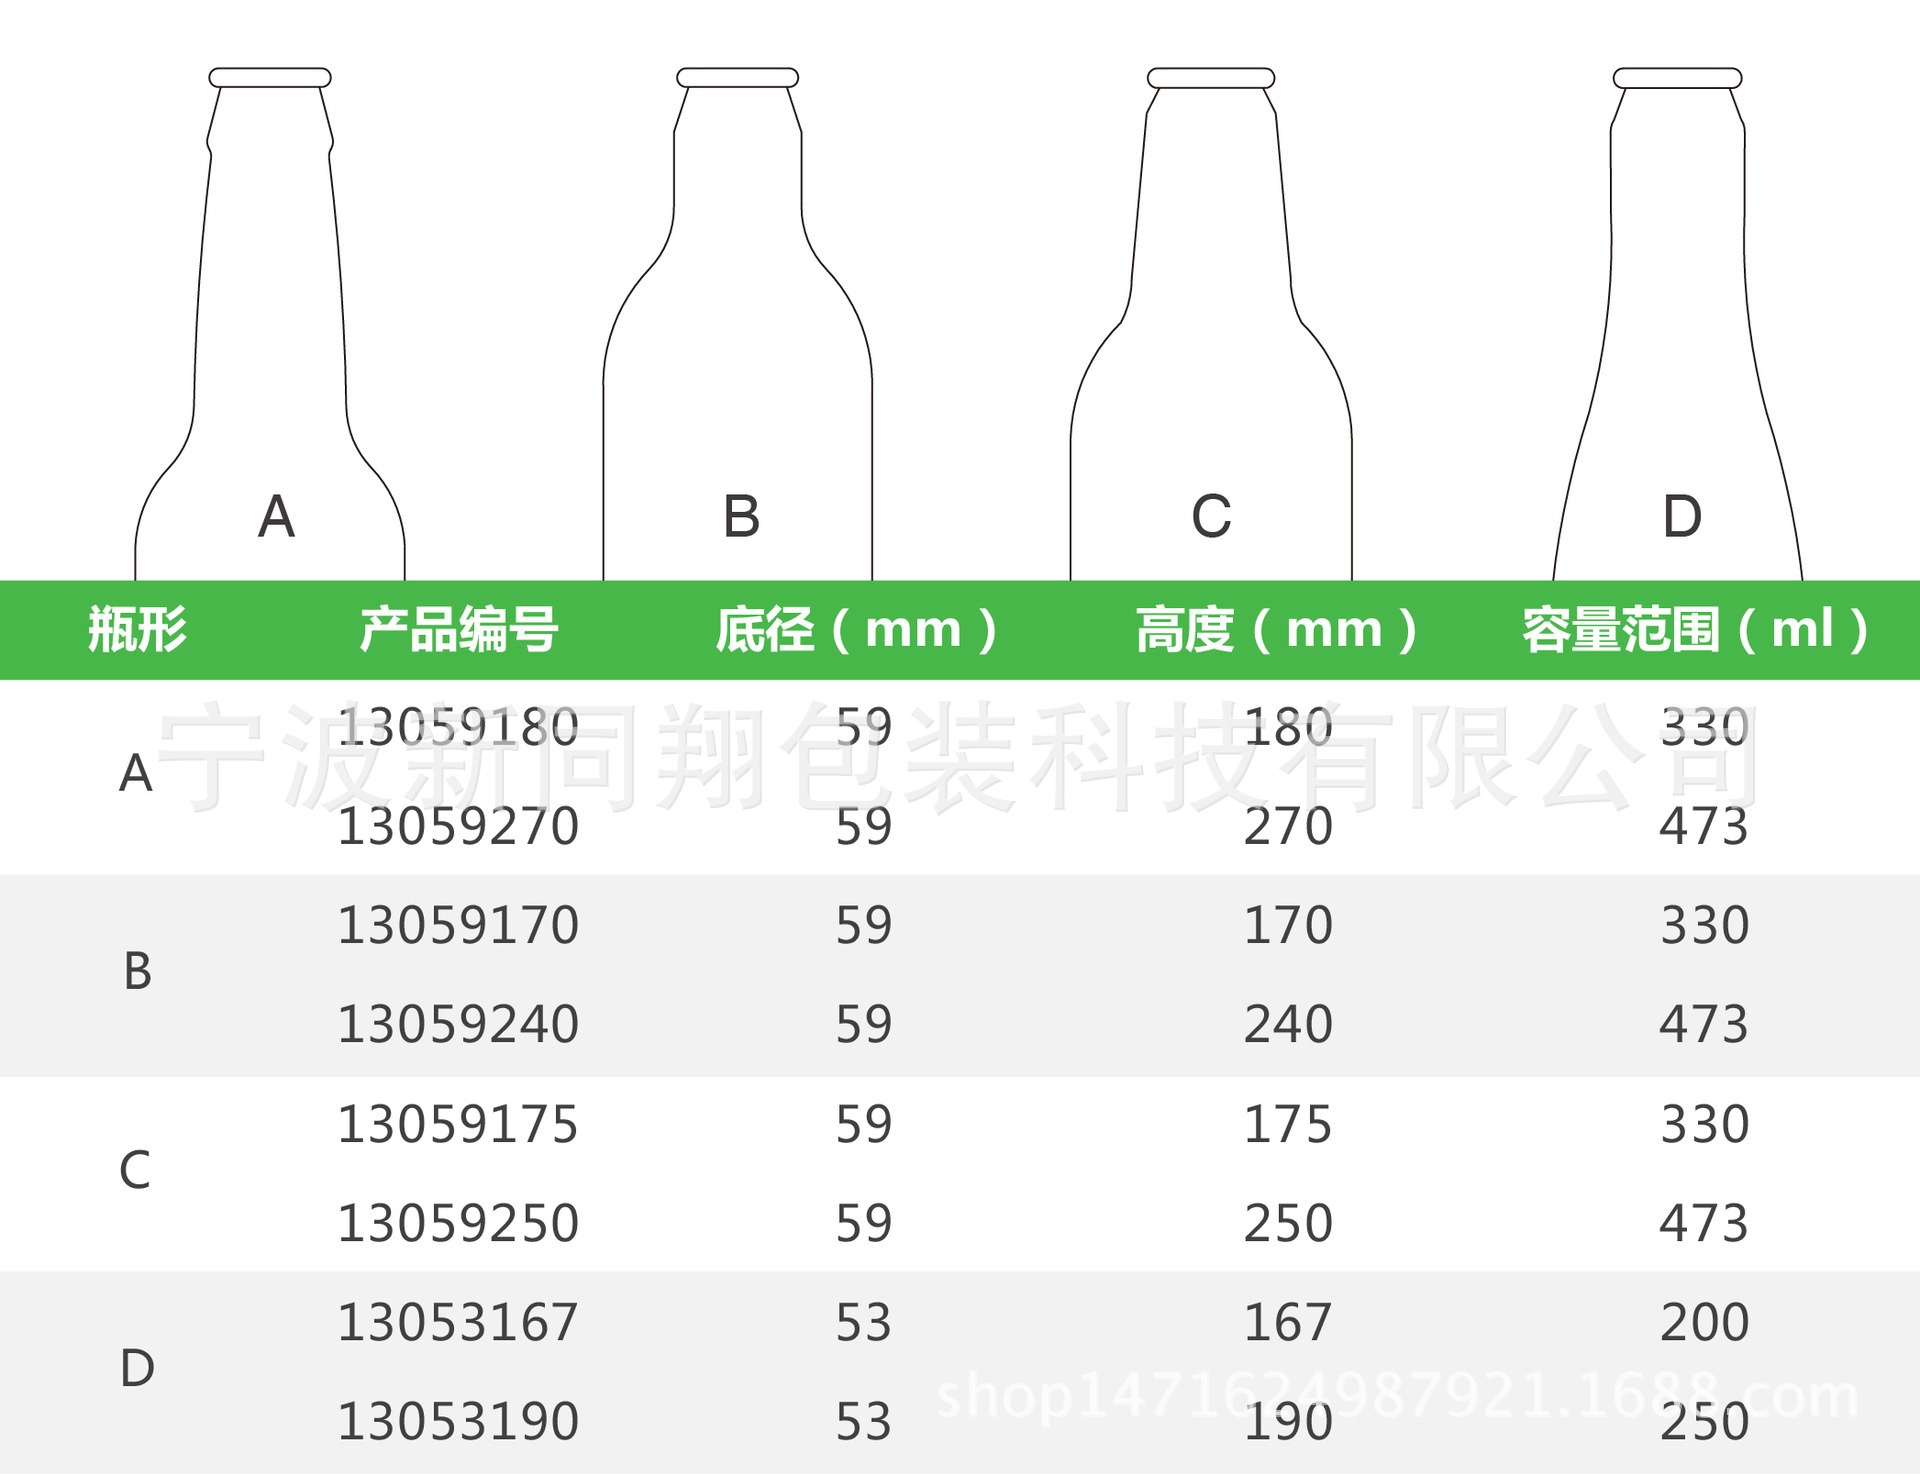Screen dimensions: 1920x1474
Task: Click row label B in the table
Action: click(x=138, y=972)
